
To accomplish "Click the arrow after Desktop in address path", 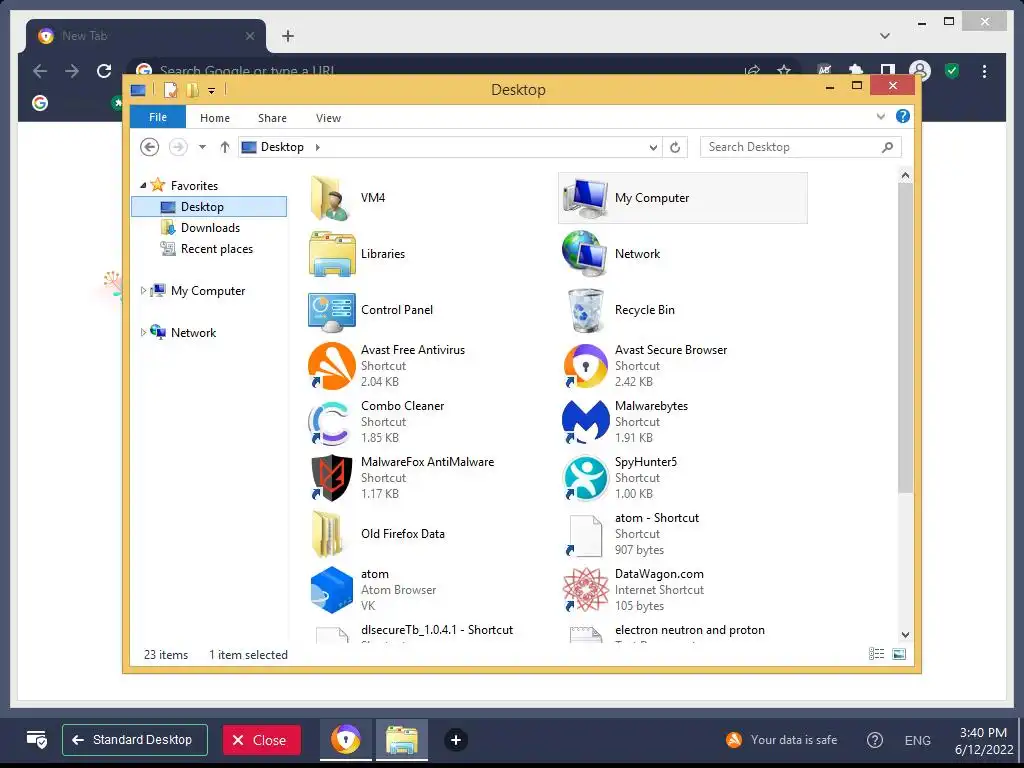I will point(318,148).
